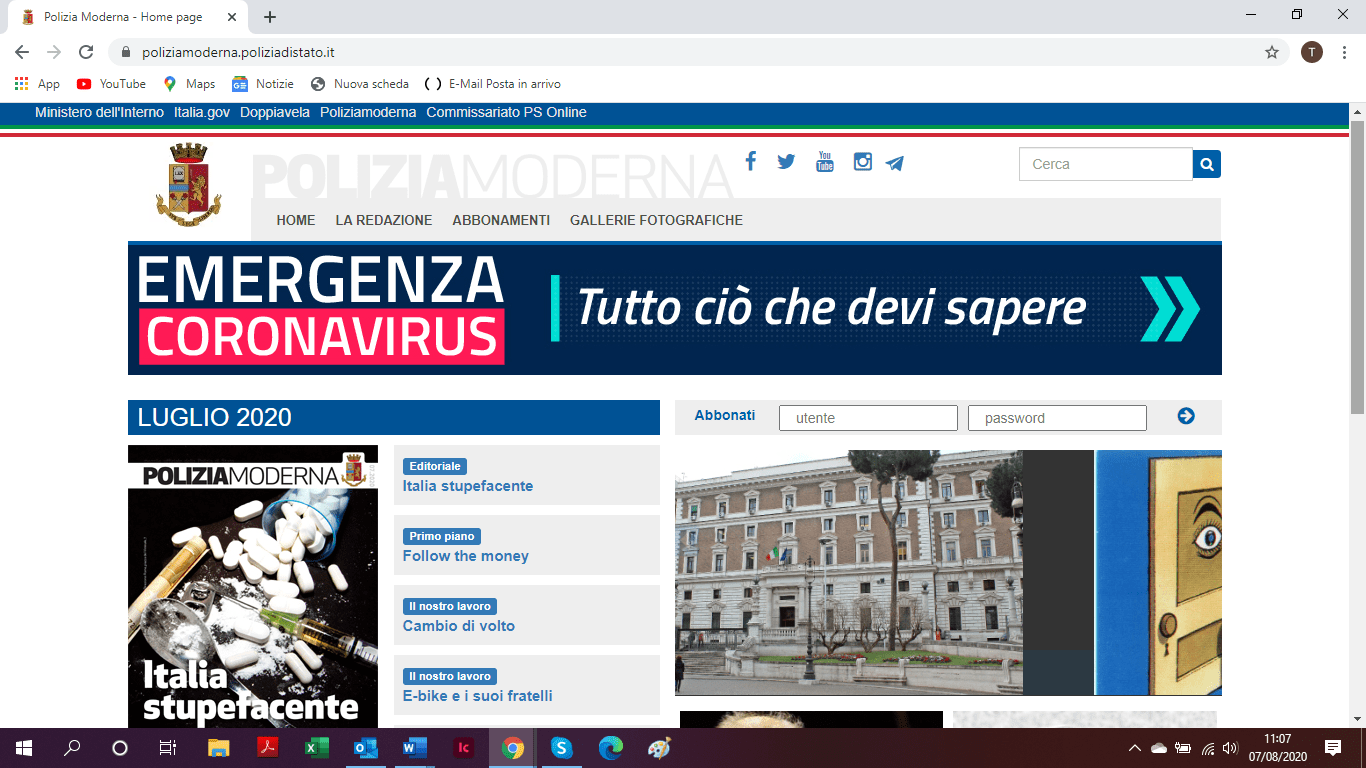Open Notizie bookmark
The height and width of the screenshot is (768, 1366).
263,84
